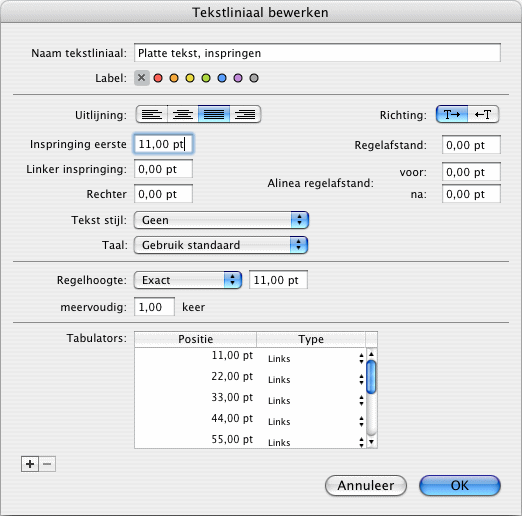Set right-to-left text direction
522x516 pixels.
coord(483,114)
